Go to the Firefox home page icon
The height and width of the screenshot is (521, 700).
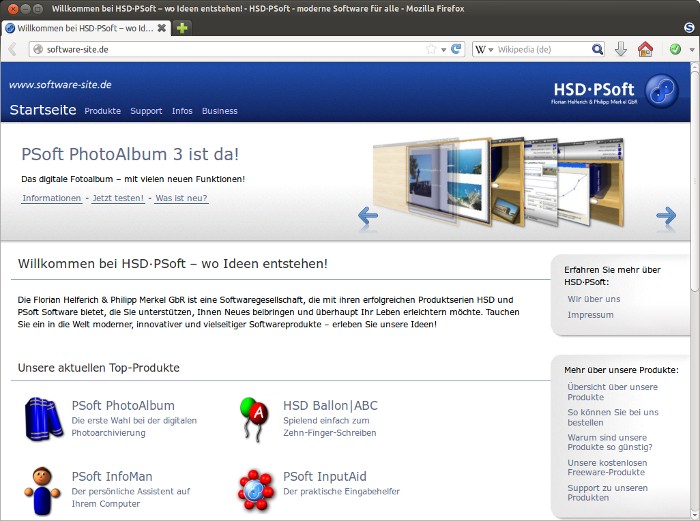tap(645, 49)
